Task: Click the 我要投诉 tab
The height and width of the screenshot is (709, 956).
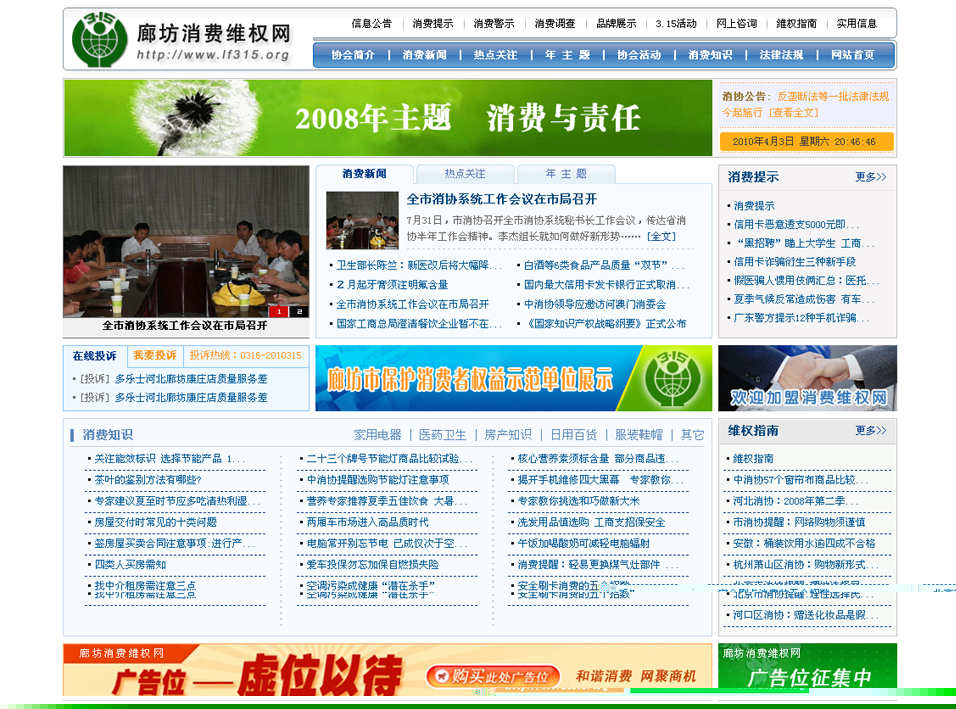Action: [155, 355]
